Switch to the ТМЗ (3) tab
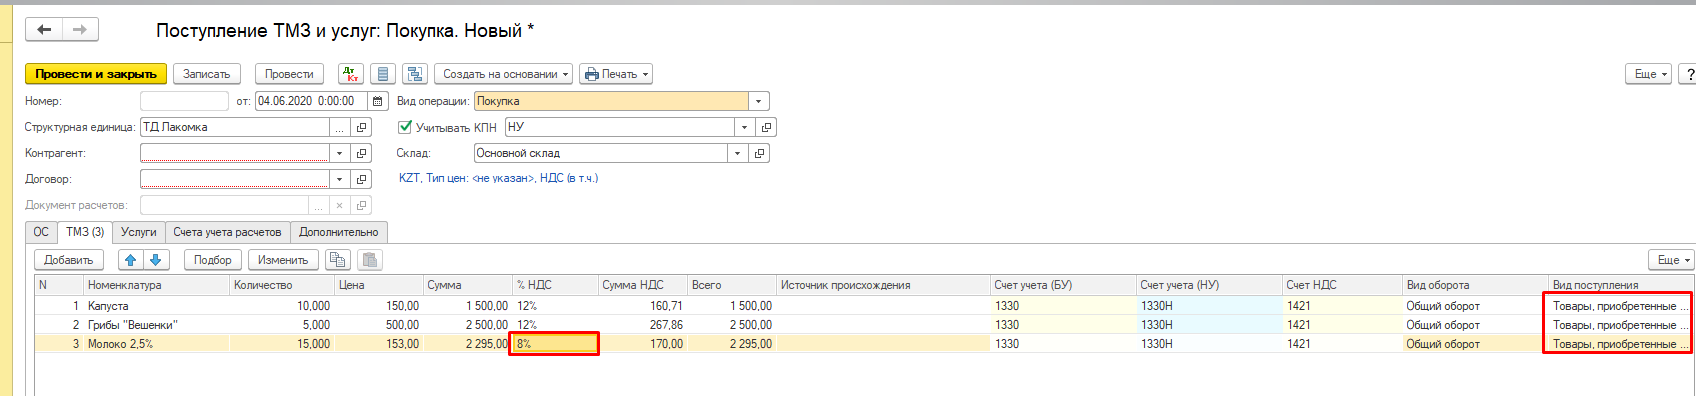Viewport: 1696px width, 396px height. (85, 232)
